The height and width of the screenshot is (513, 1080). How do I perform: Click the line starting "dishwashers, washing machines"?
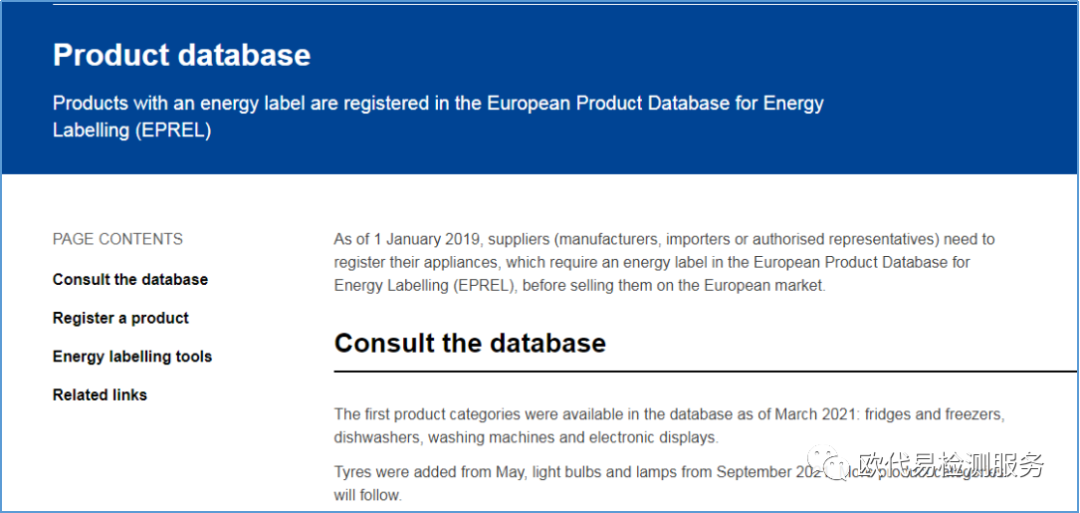pos(526,437)
